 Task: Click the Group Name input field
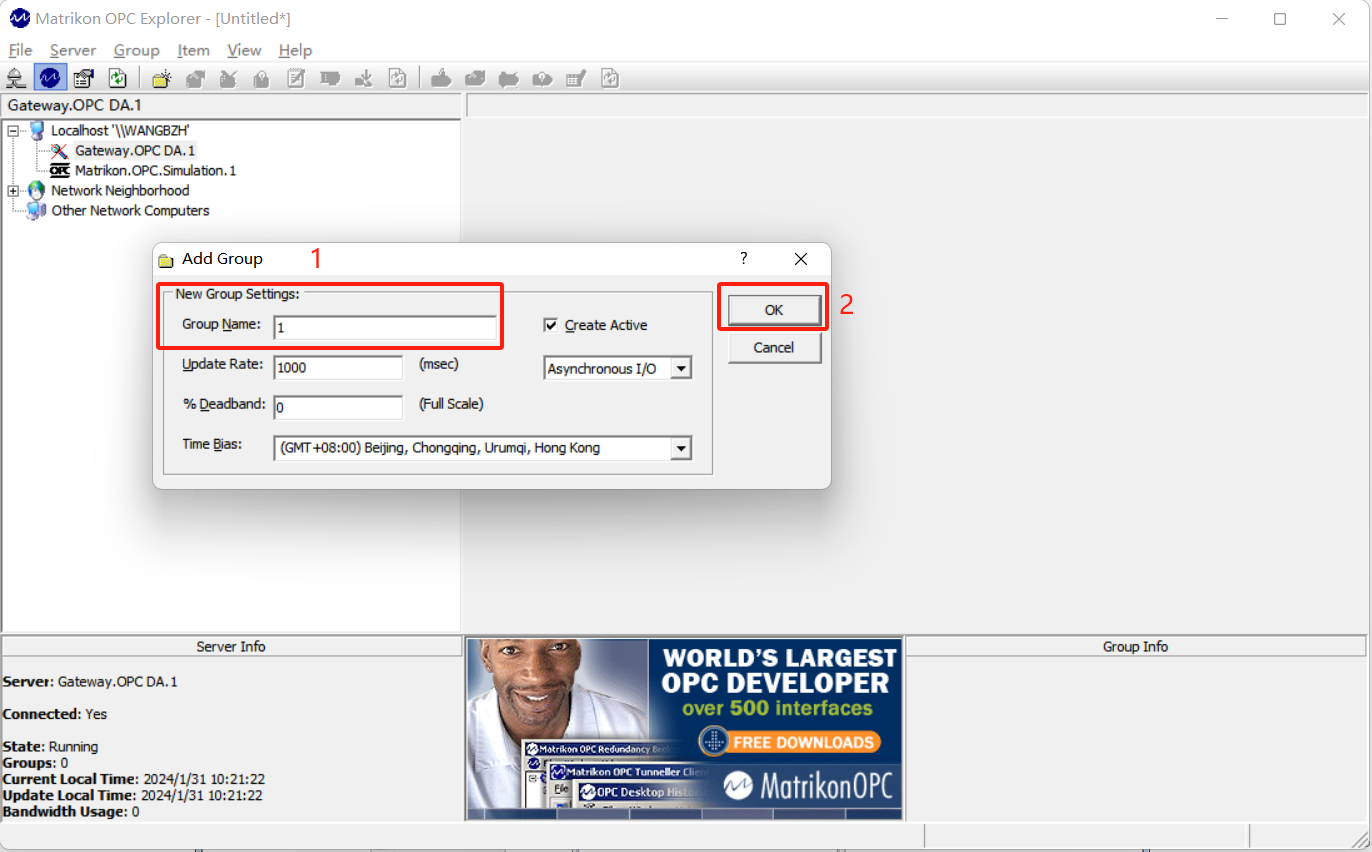click(385, 327)
